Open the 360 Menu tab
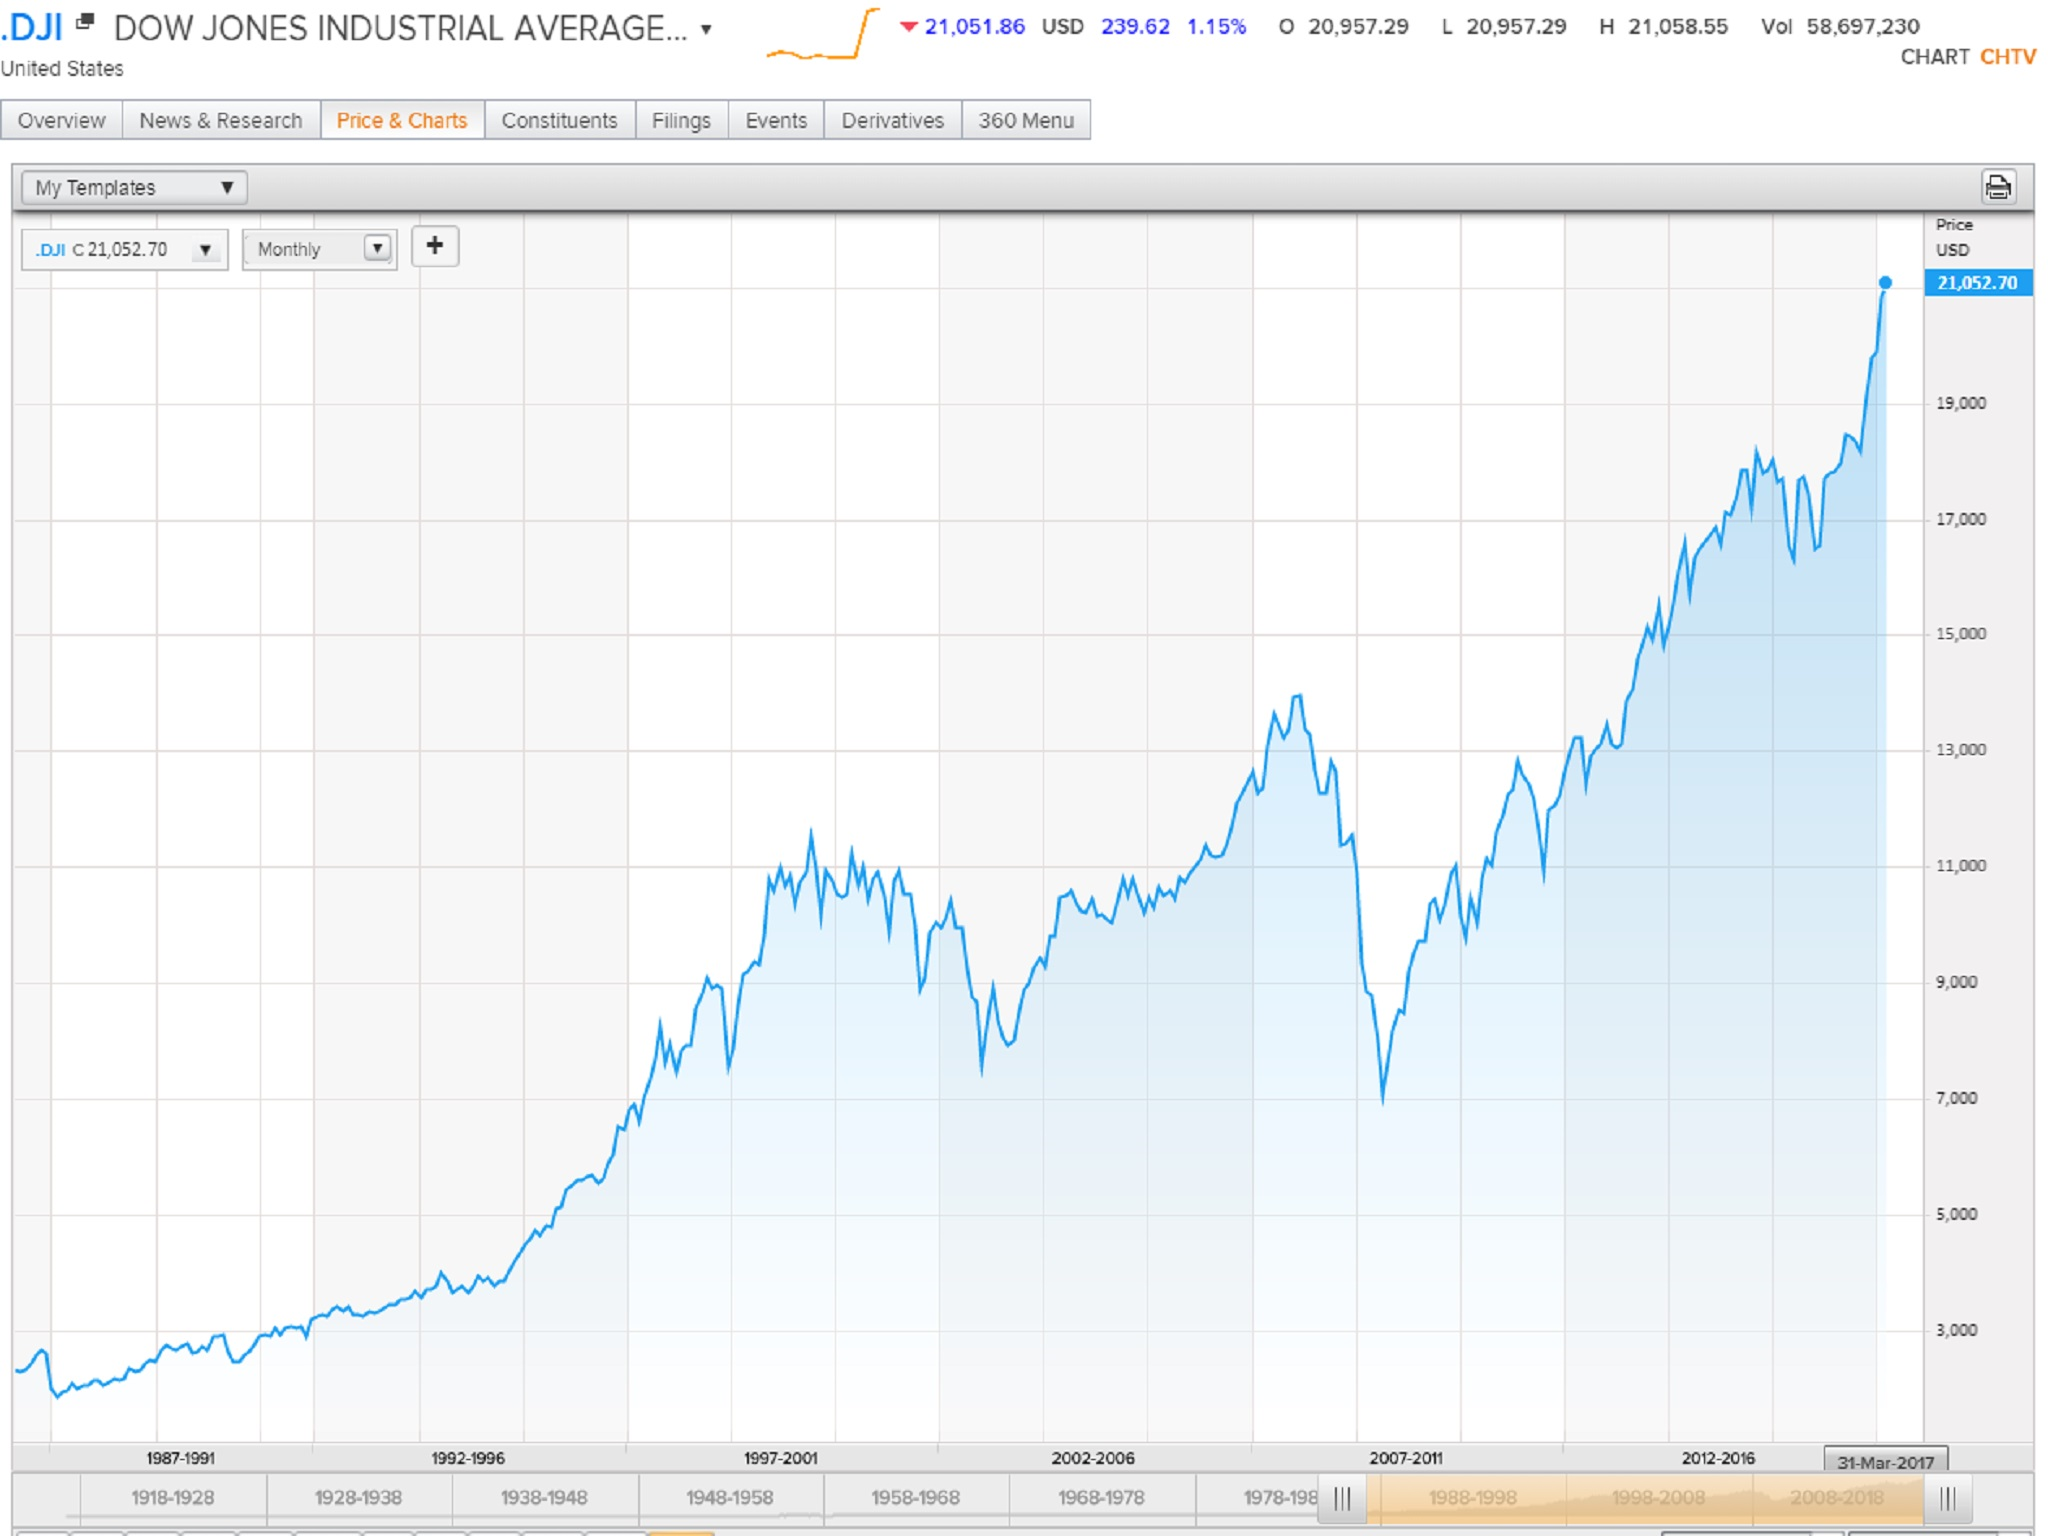The width and height of the screenshot is (2048, 1536). 1025,121
